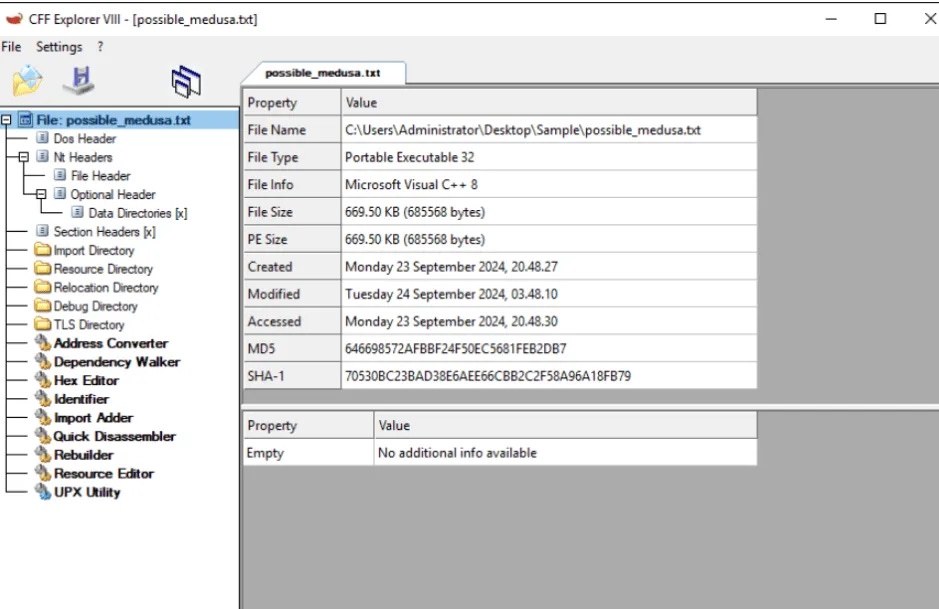Open the File menu
The width and height of the screenshot is (939, 609).
pos(11,47)
